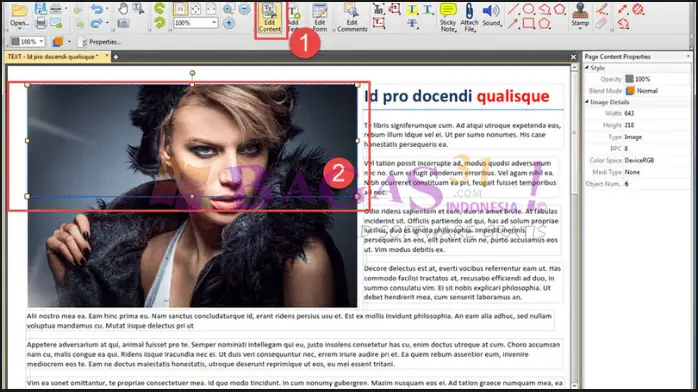The width and height of the screenshot is (698, 392).
Task: Select the Rectangle drawing tool
Action: coord(528,23)
